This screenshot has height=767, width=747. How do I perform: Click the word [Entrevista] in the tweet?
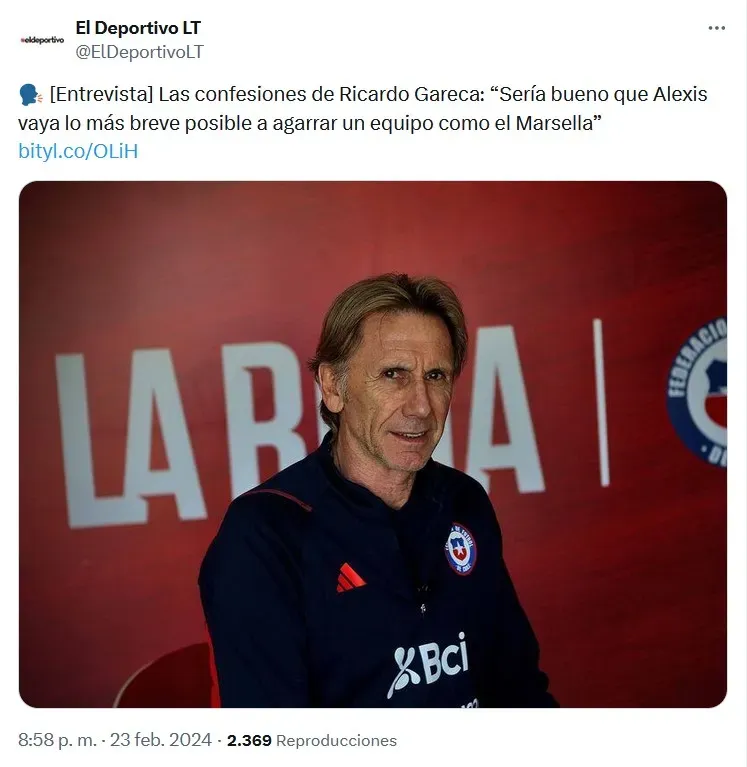point(102,94)
